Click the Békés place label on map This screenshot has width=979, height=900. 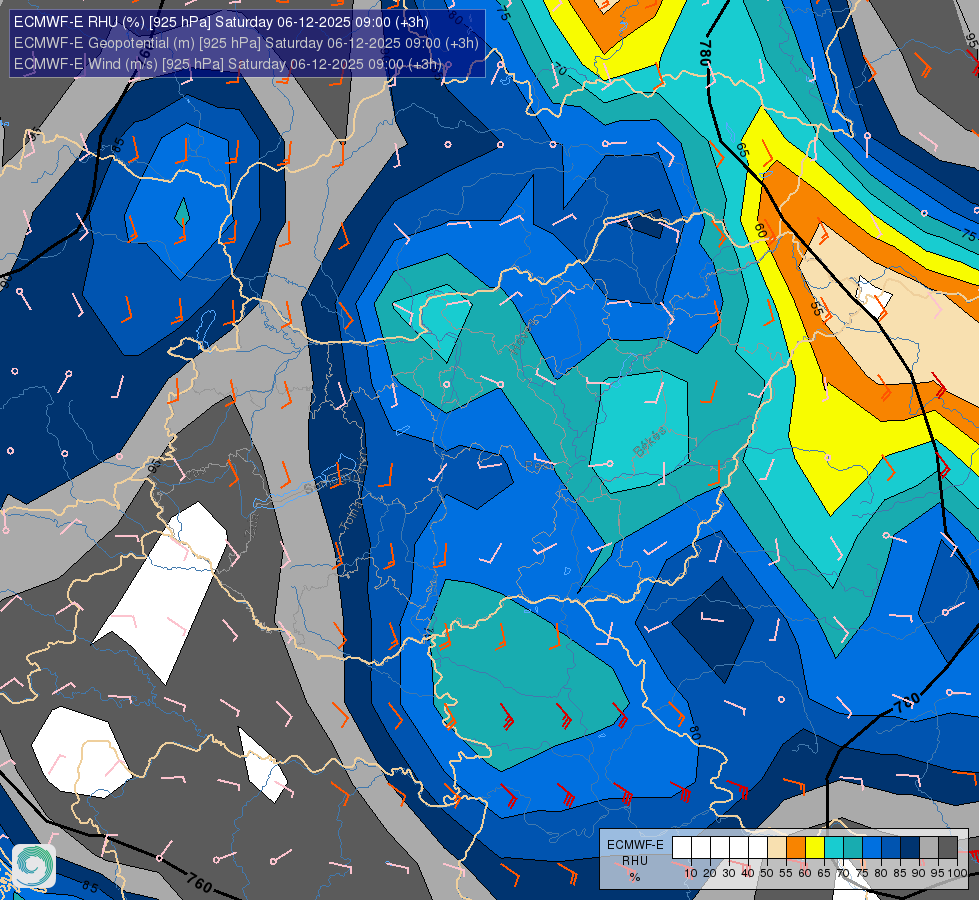[650, 442]
